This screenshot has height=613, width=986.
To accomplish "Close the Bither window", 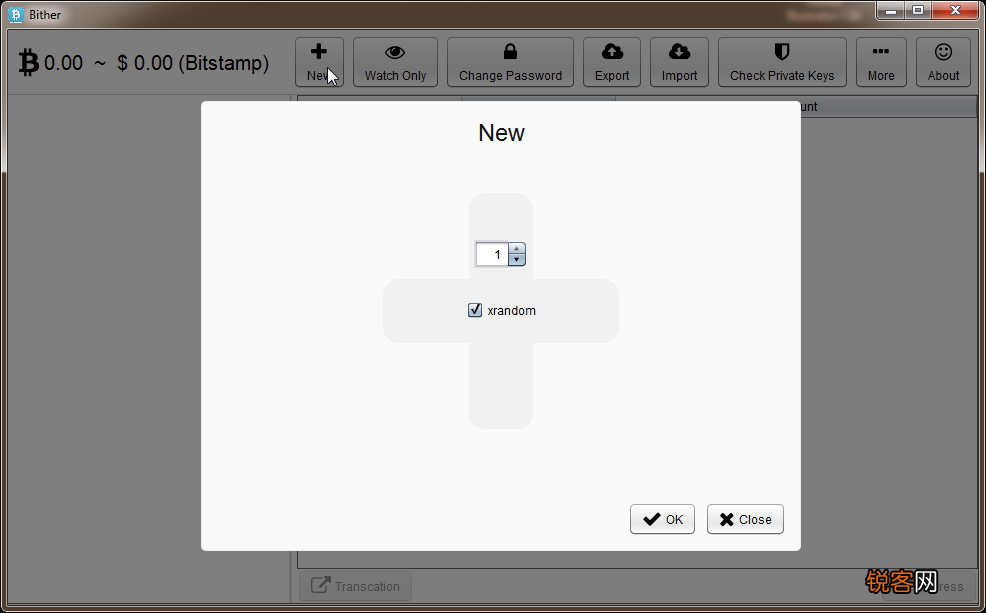I will (x=955, y=10).
